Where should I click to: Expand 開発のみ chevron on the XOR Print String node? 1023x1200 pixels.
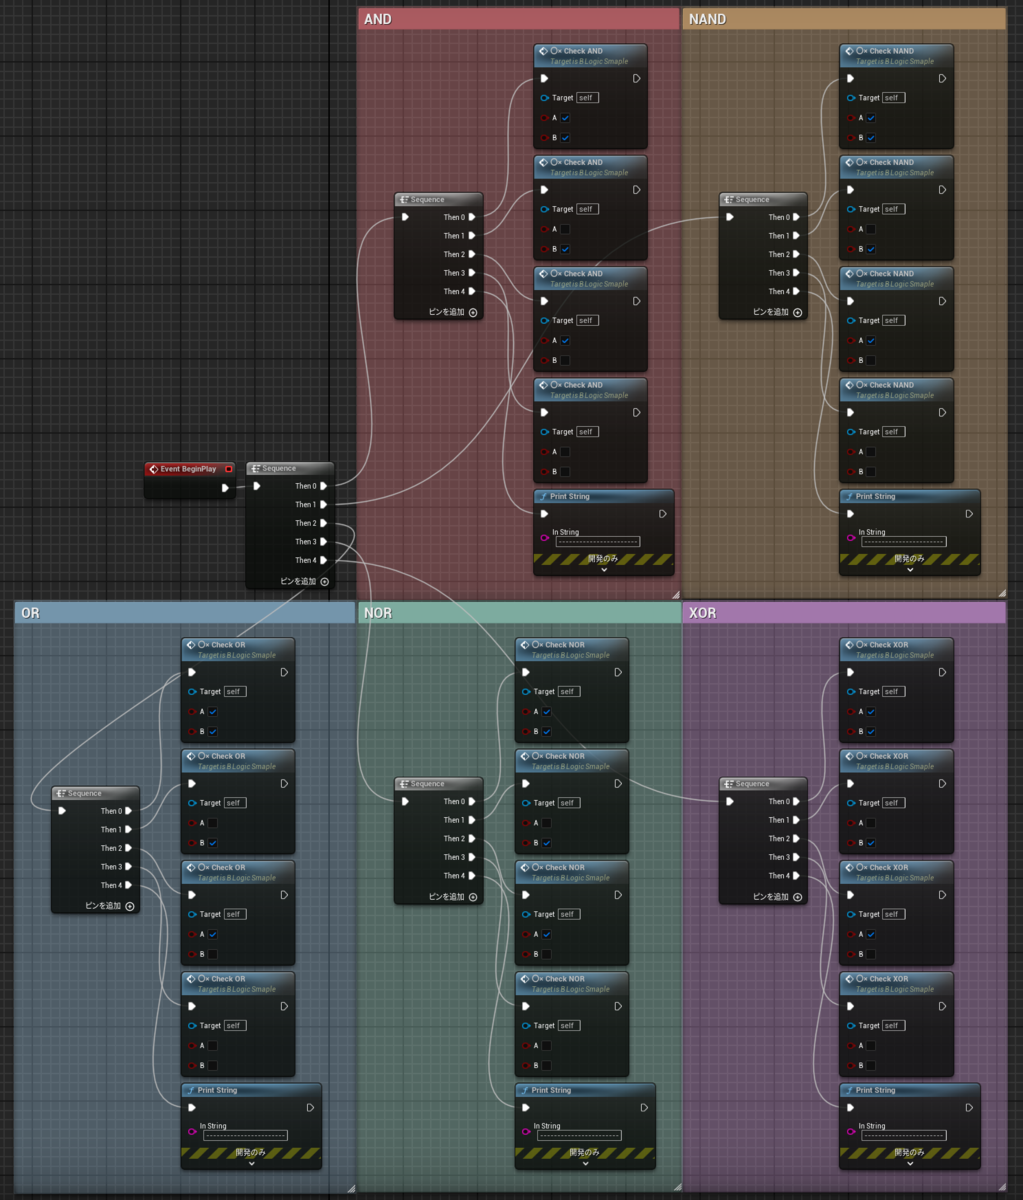(909, 1163)
